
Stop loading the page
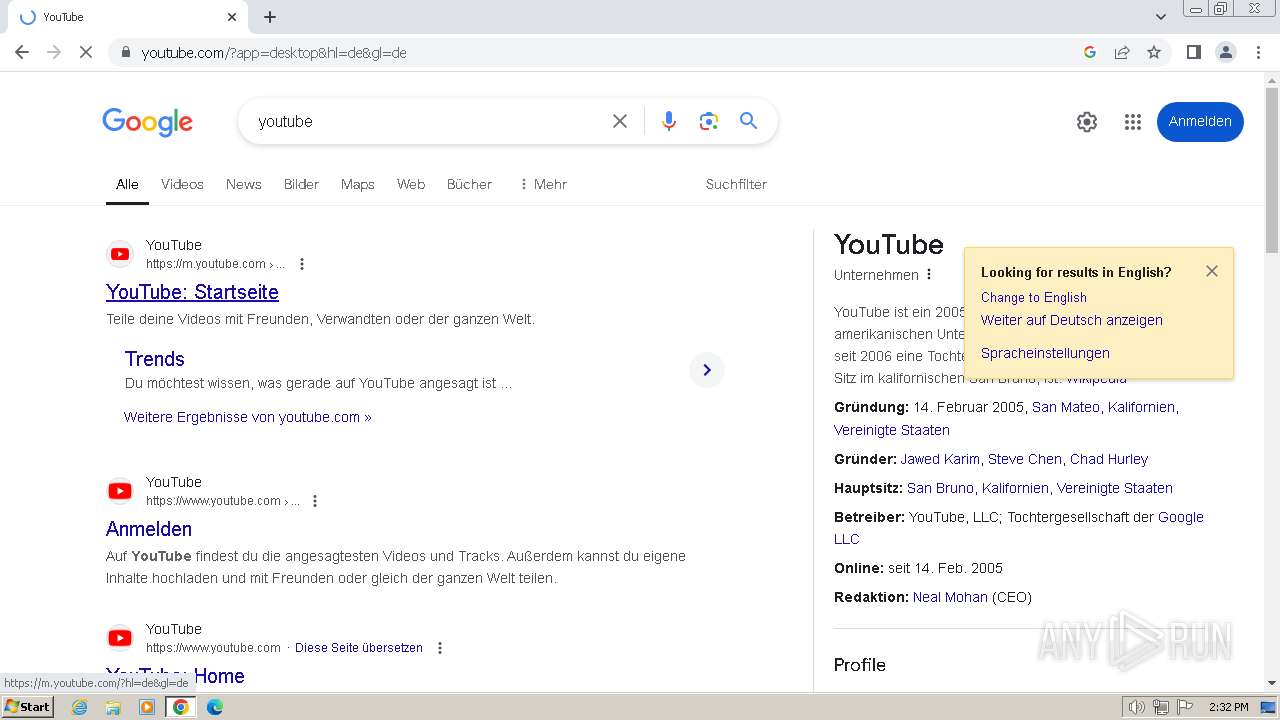[x=86, y=52]
